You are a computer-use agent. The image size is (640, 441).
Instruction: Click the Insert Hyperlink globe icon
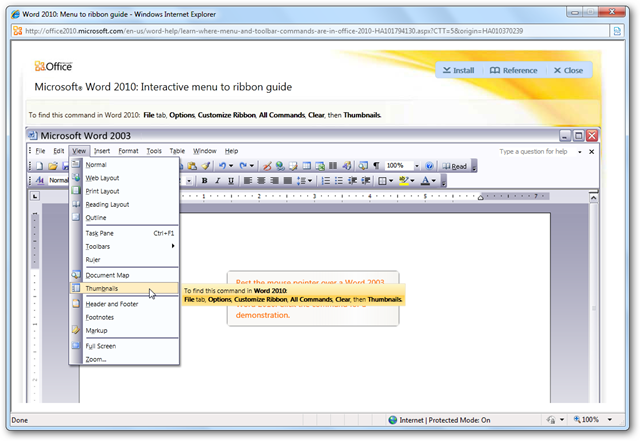pyautogui.click(x=280, y=166)
